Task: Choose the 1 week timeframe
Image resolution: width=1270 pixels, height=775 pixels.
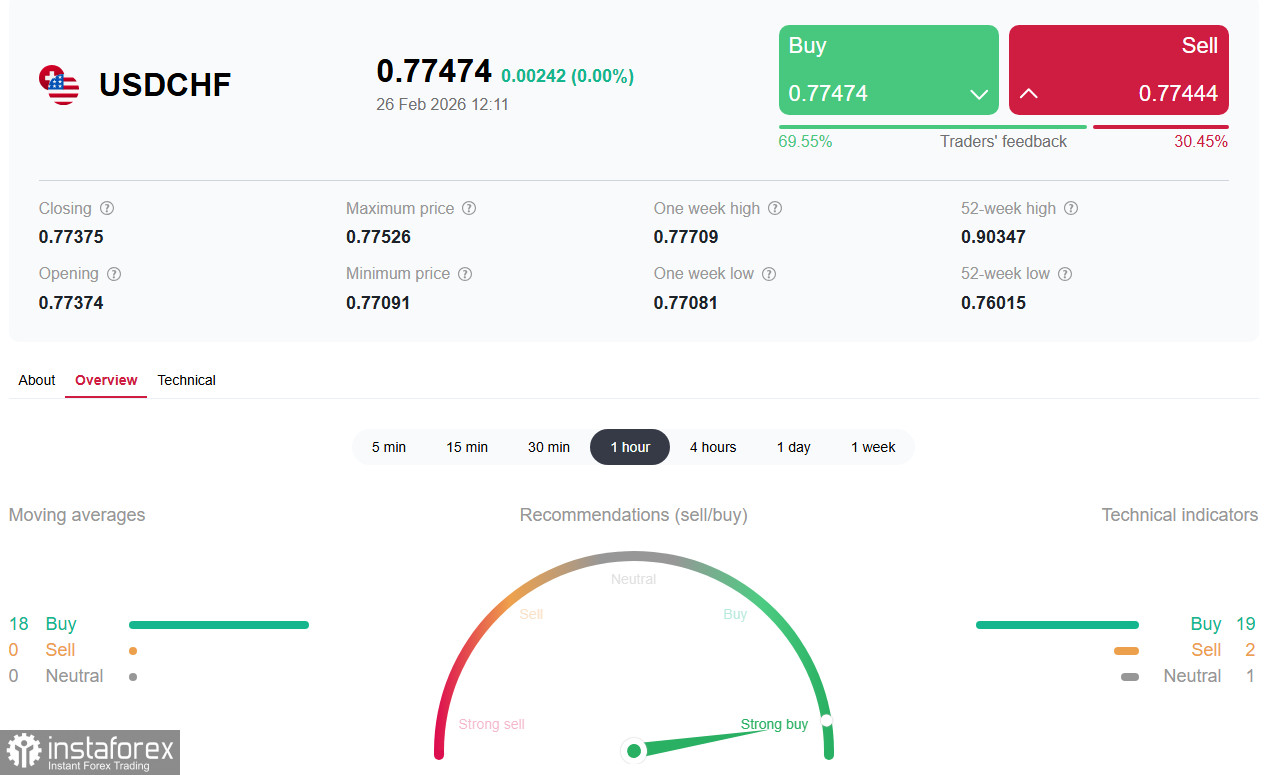Action: point(873,447)
